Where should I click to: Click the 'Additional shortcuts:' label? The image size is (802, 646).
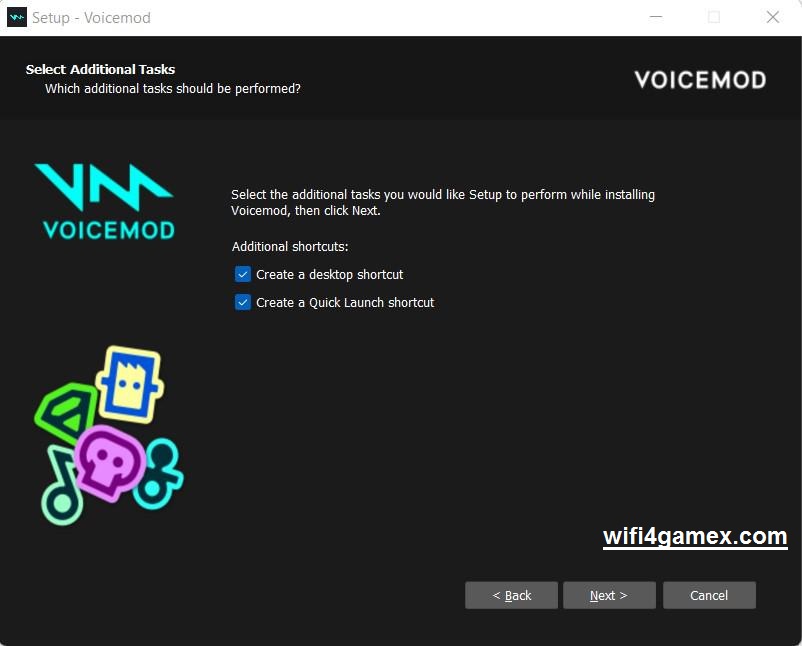pyautogui.click(x=290, y=247)
